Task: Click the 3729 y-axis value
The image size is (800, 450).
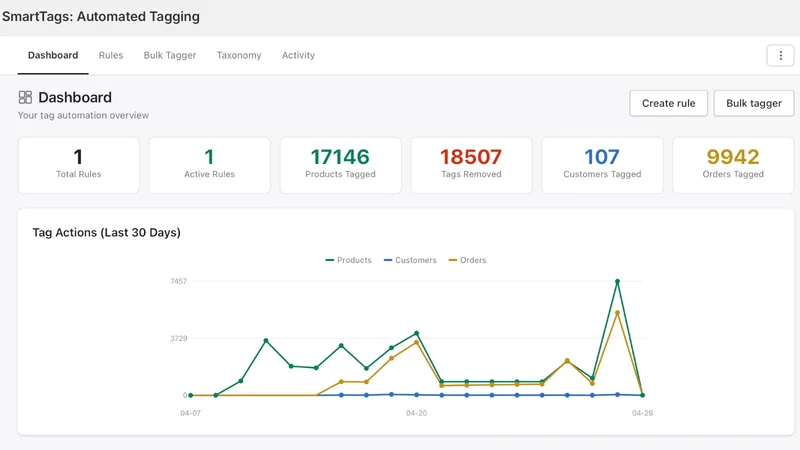Action: click(x=179, y=338)
